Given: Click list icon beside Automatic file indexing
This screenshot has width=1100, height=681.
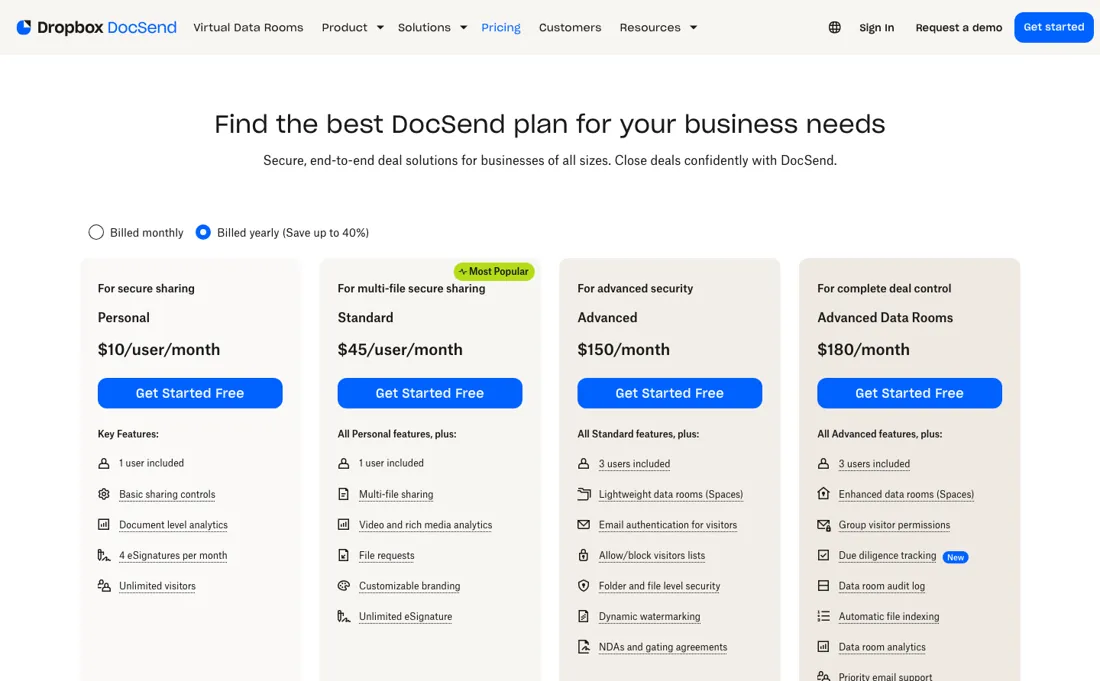Looking at the screenshot, I should pos(824,616).
